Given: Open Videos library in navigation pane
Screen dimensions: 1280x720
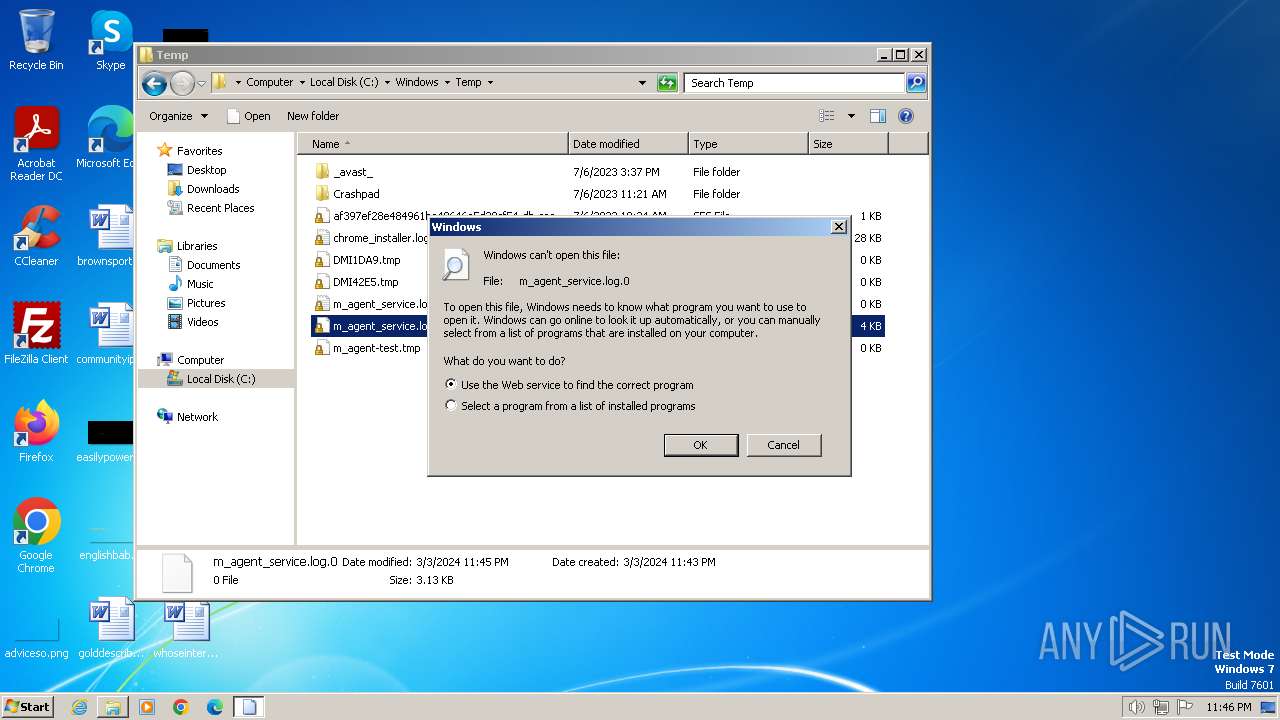Looking at the screenshot, I should (x=202, y=322).
